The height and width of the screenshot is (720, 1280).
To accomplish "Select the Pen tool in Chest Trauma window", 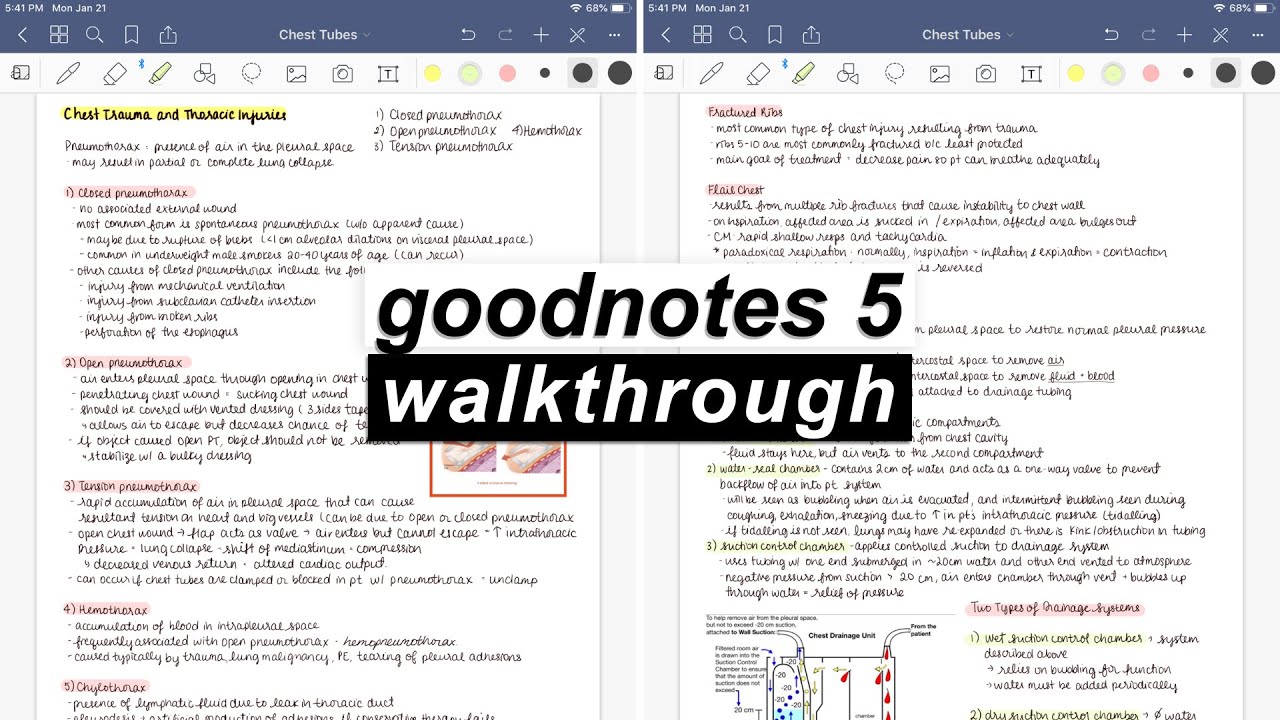I will (x=68, y=73).
